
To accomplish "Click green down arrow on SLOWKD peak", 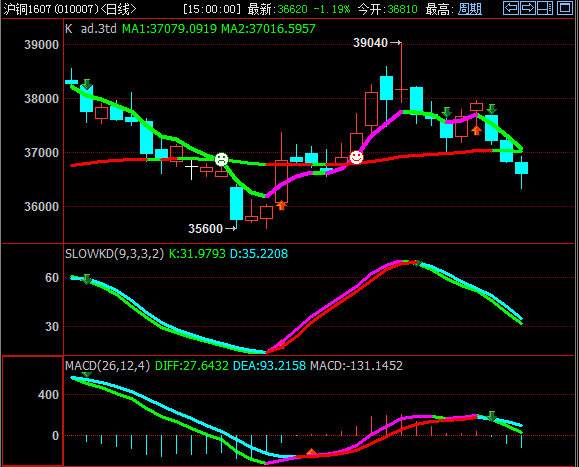I will (417, 263).
